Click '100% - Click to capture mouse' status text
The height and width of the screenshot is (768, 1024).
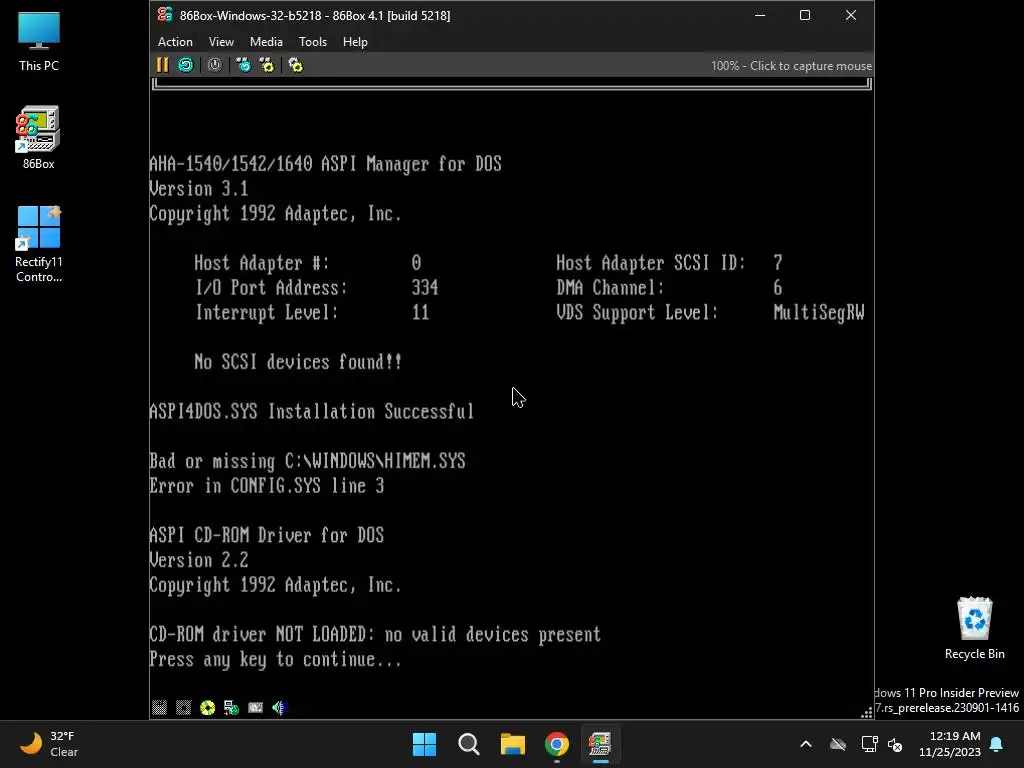[x=791, y=65]
